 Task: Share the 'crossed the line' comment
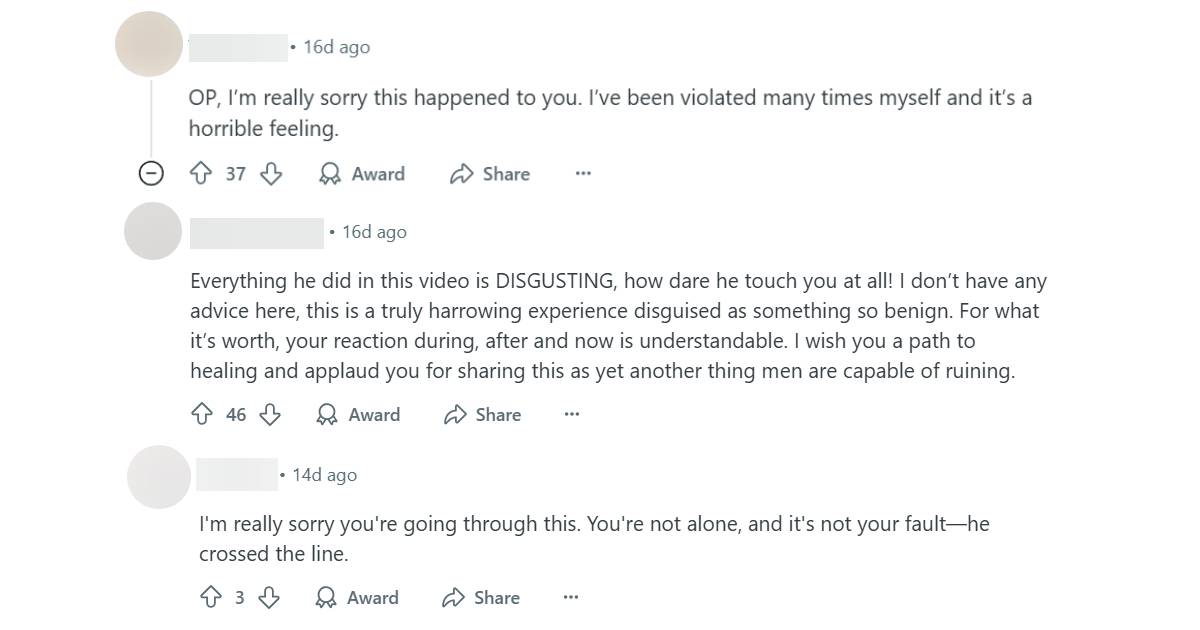coord(481,598)
